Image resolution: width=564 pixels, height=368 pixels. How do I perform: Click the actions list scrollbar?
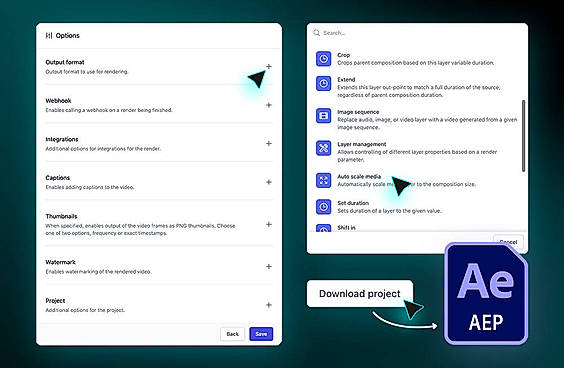[523, 136]
